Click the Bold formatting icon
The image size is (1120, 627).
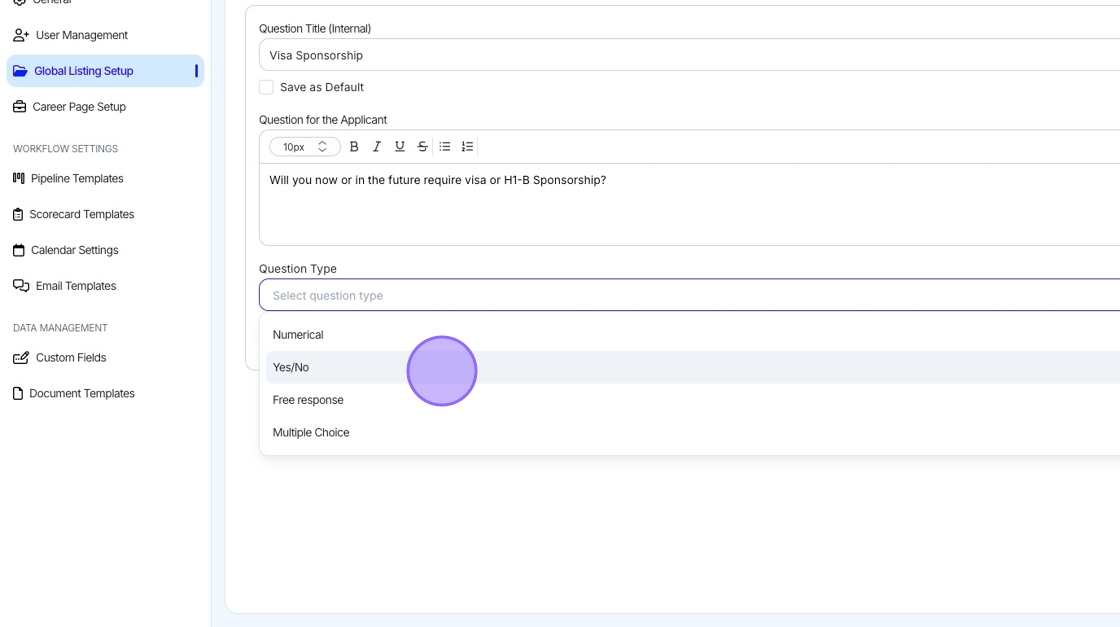354,147
